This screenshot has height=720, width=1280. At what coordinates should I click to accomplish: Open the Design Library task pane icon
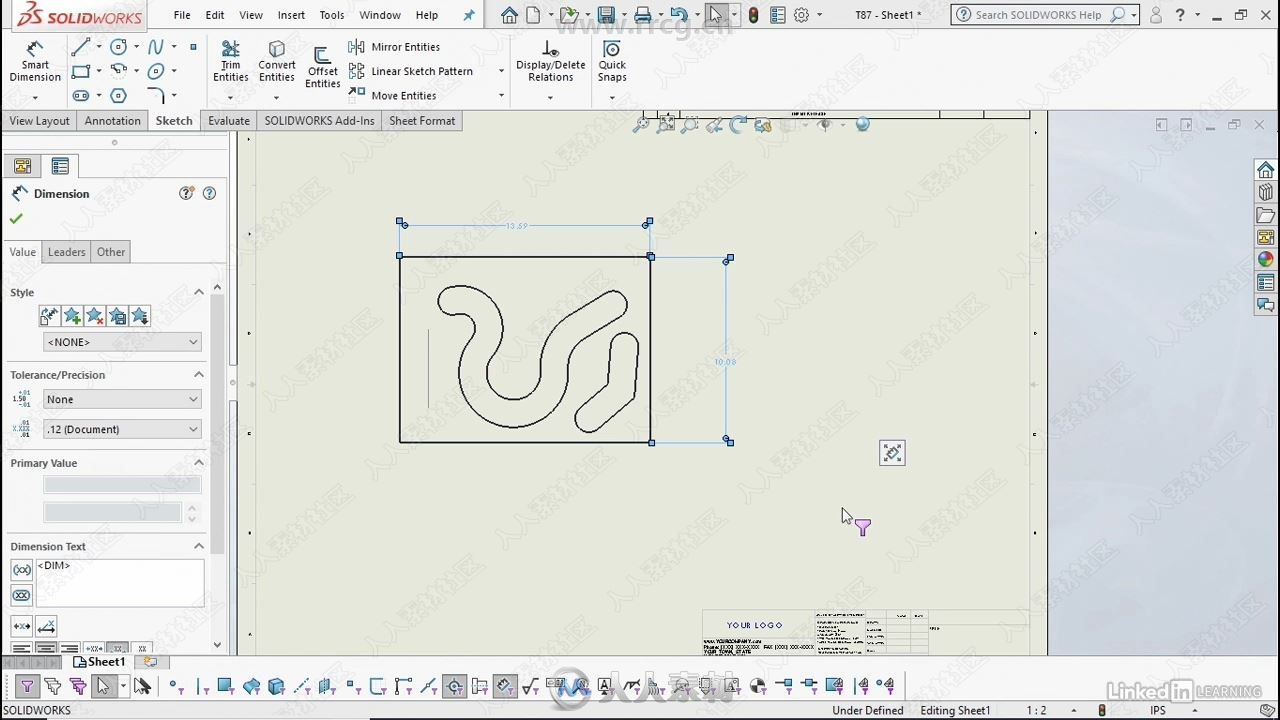[x=1266, y=192]
